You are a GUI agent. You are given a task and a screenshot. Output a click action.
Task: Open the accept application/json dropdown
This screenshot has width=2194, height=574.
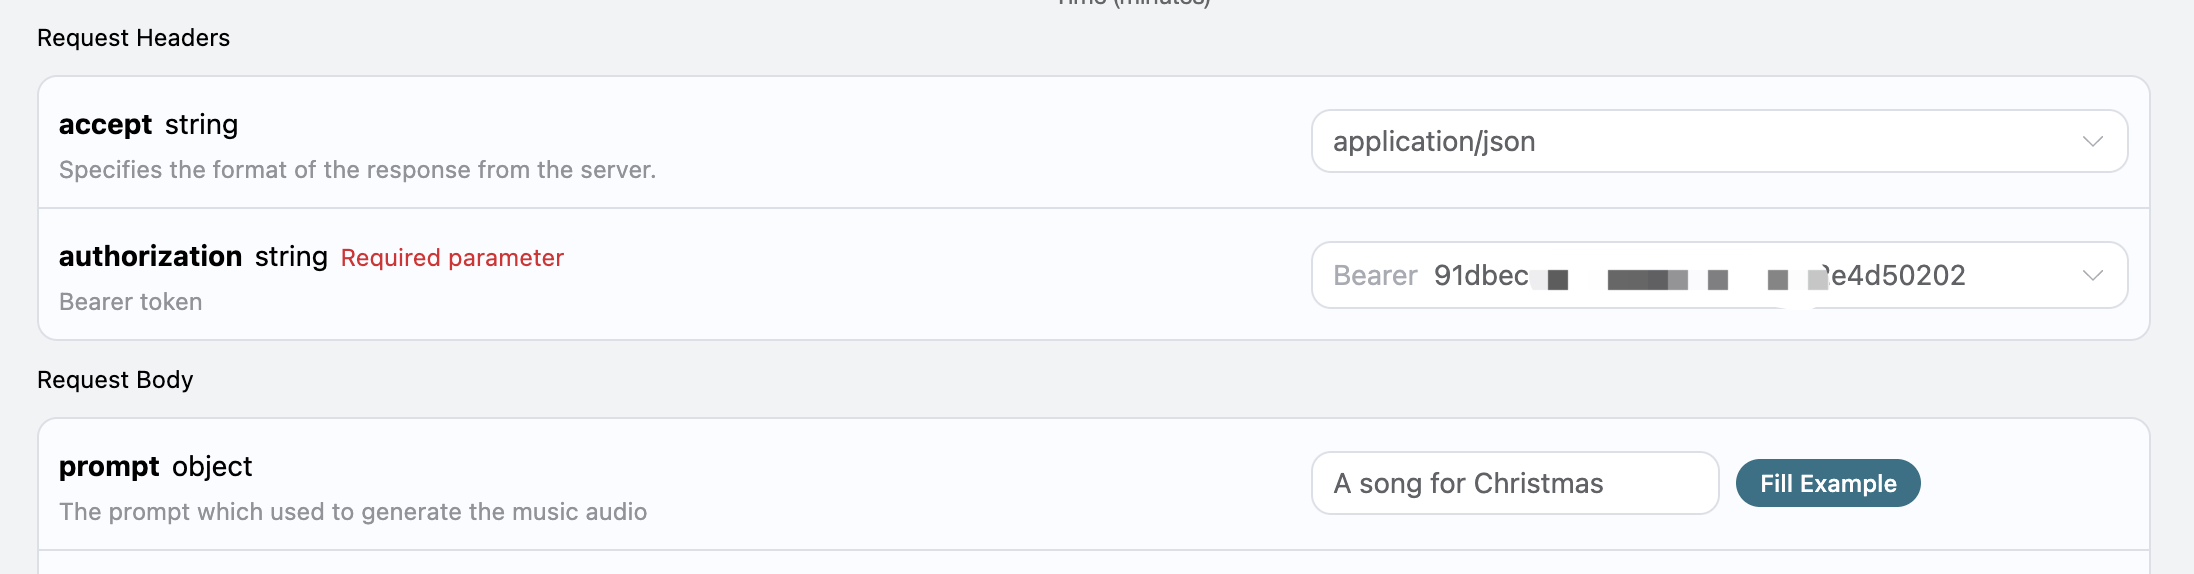(x=1719, y=141)
